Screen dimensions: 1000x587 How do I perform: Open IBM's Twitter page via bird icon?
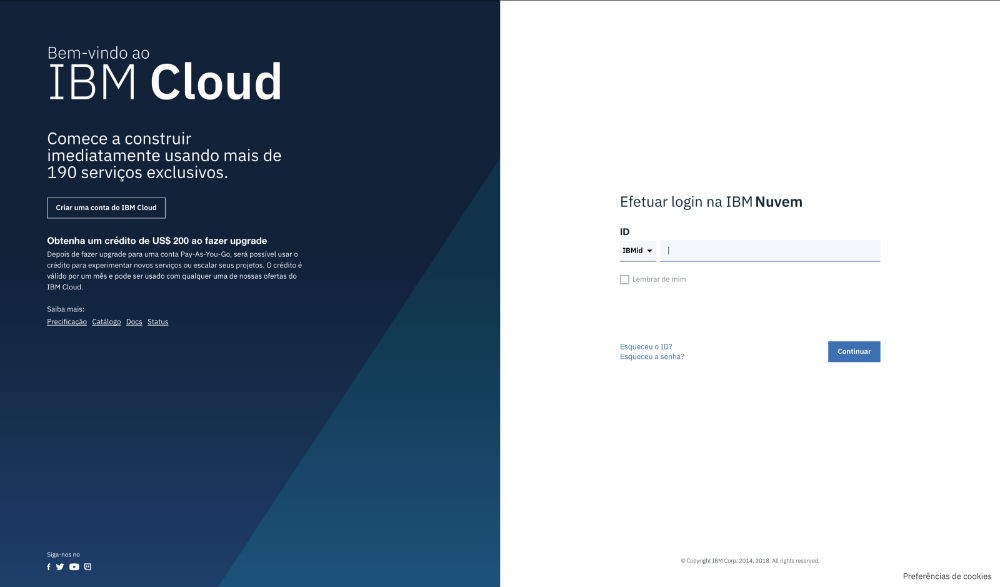[60, 566]
